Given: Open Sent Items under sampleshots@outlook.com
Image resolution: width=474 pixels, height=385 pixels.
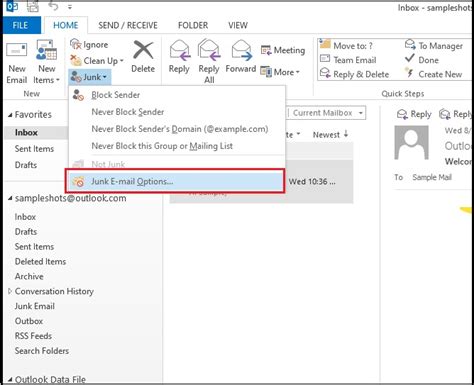Looking at the screenshot, I should pos(34,247).
